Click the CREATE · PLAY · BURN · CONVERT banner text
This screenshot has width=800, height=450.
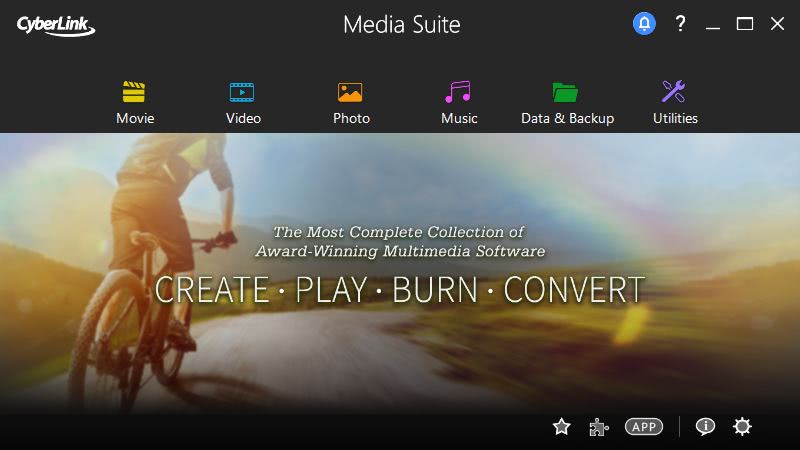(x=400, y=290)
